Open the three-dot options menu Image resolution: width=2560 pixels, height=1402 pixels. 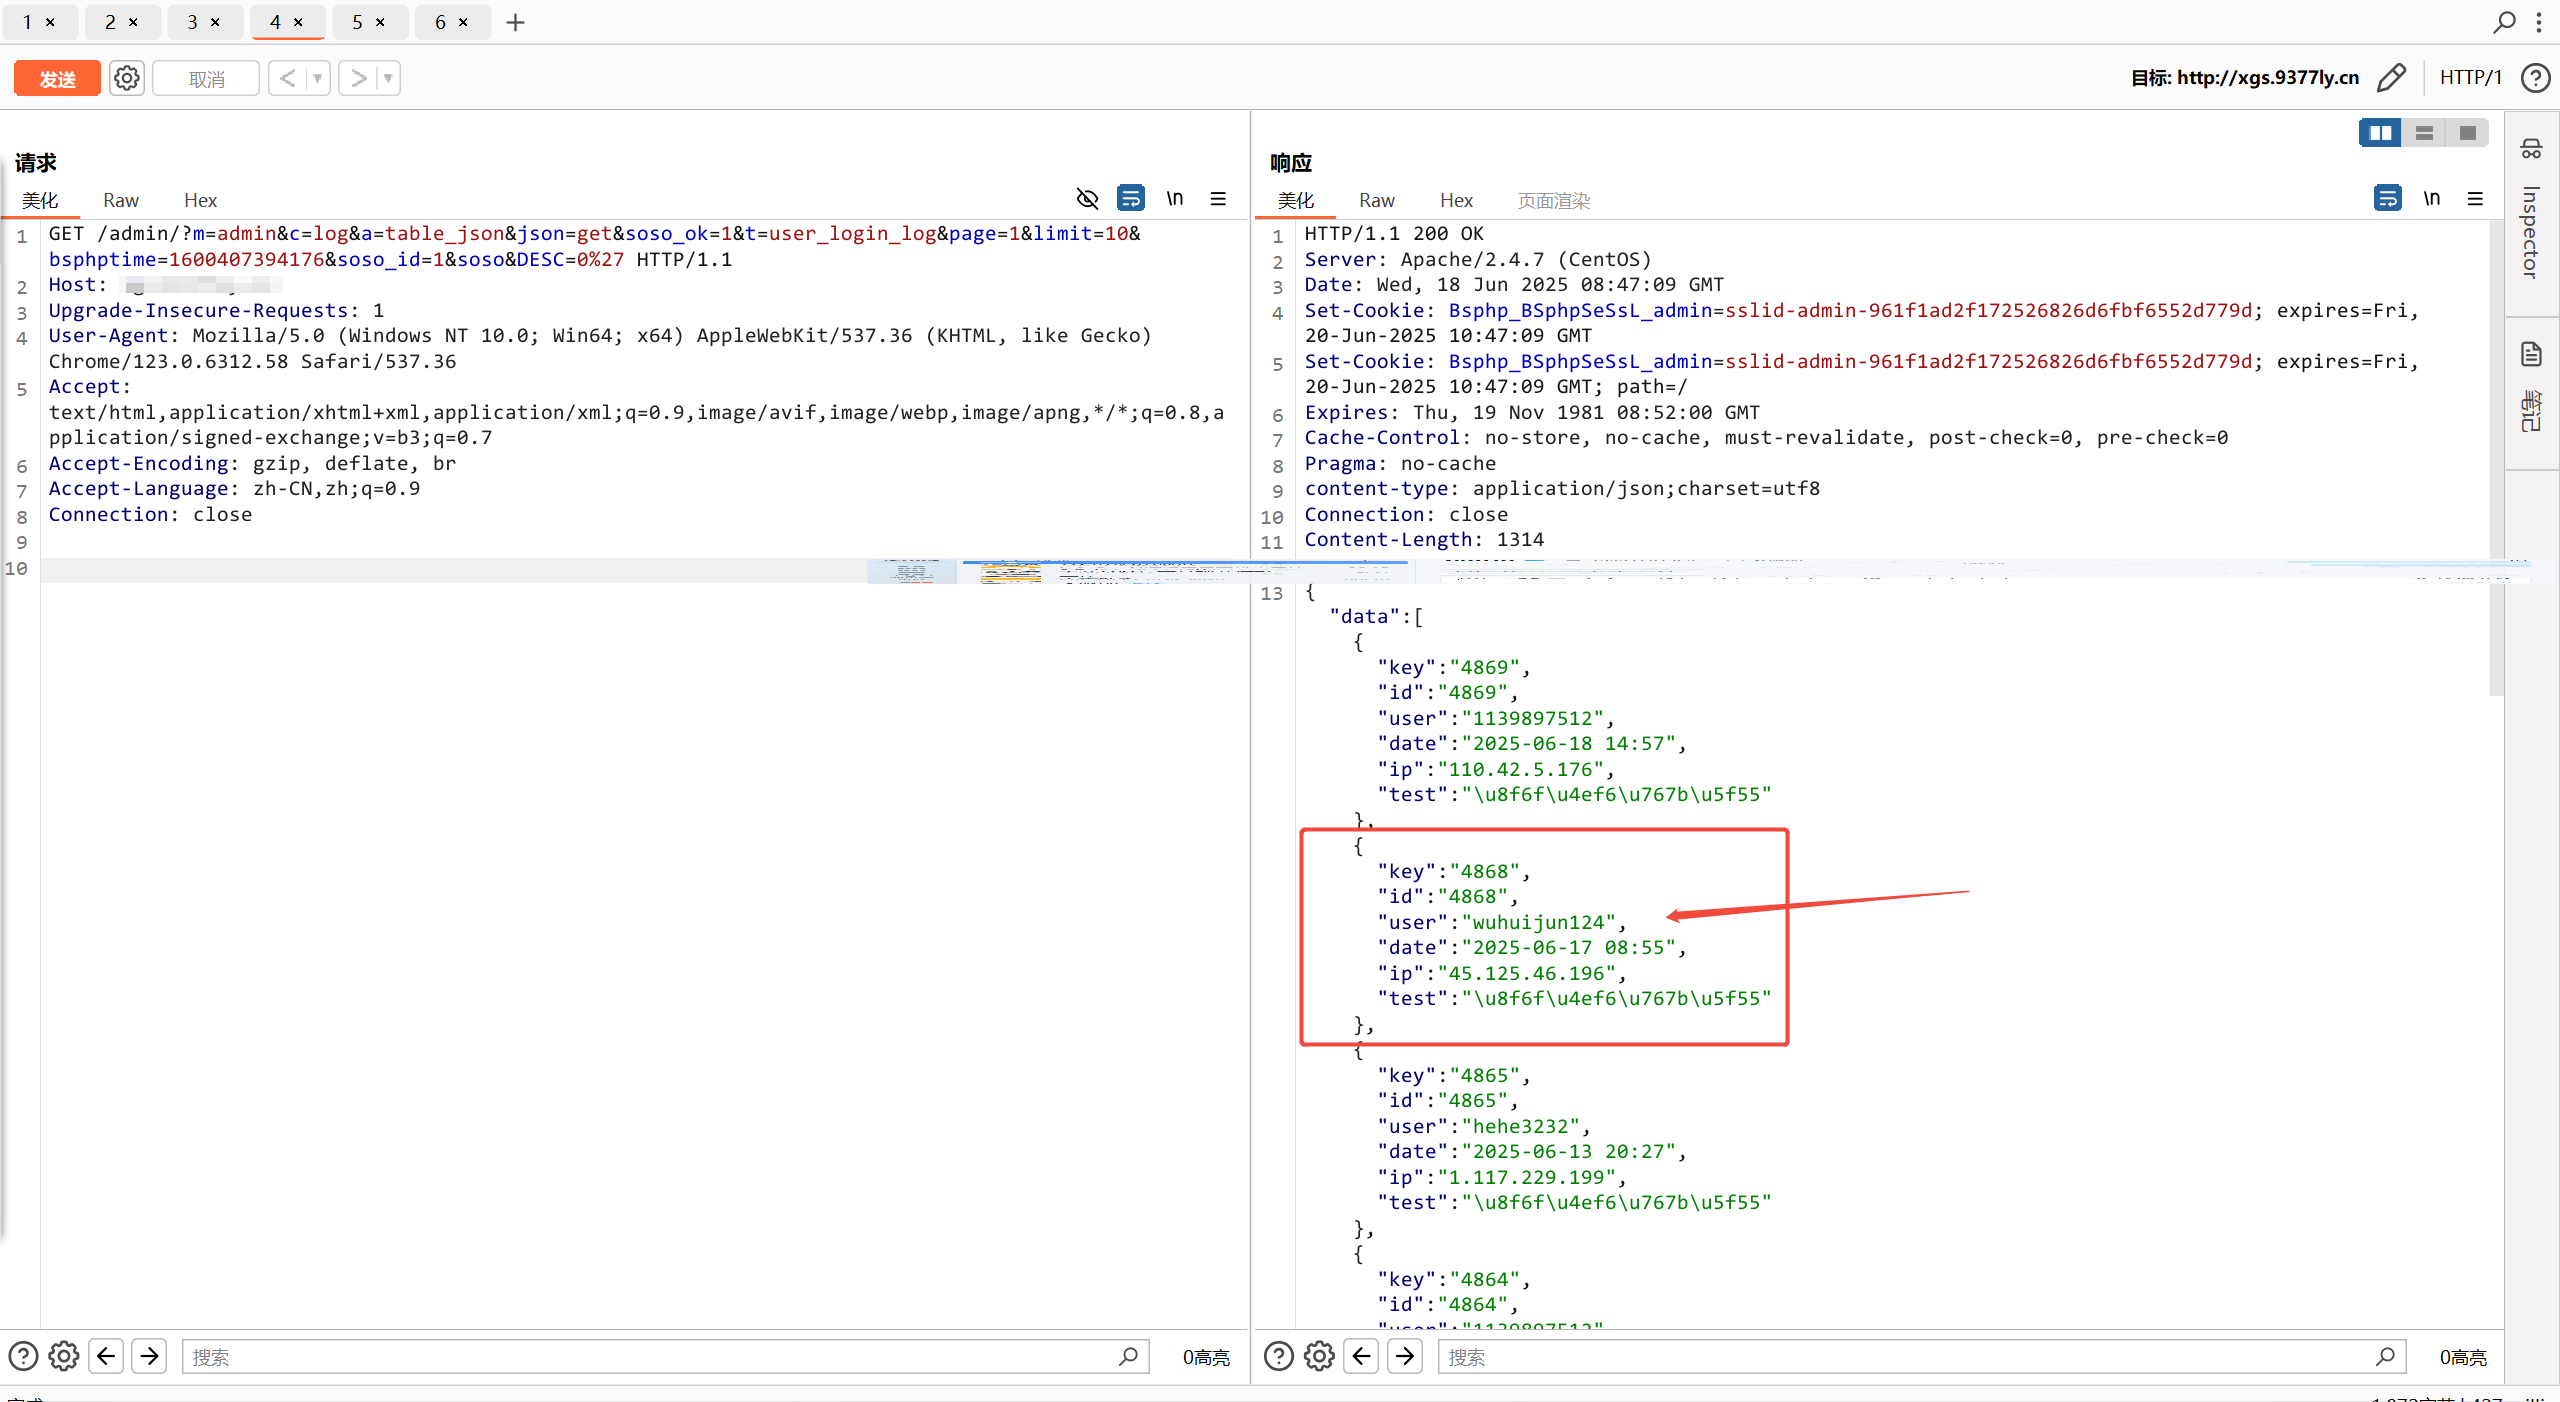click(x=2539, y=22)
